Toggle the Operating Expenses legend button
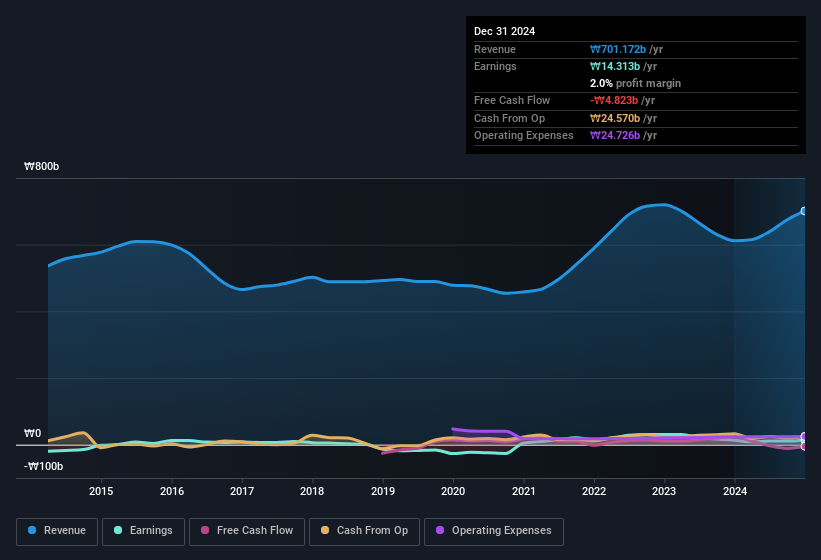 (493, 531)
